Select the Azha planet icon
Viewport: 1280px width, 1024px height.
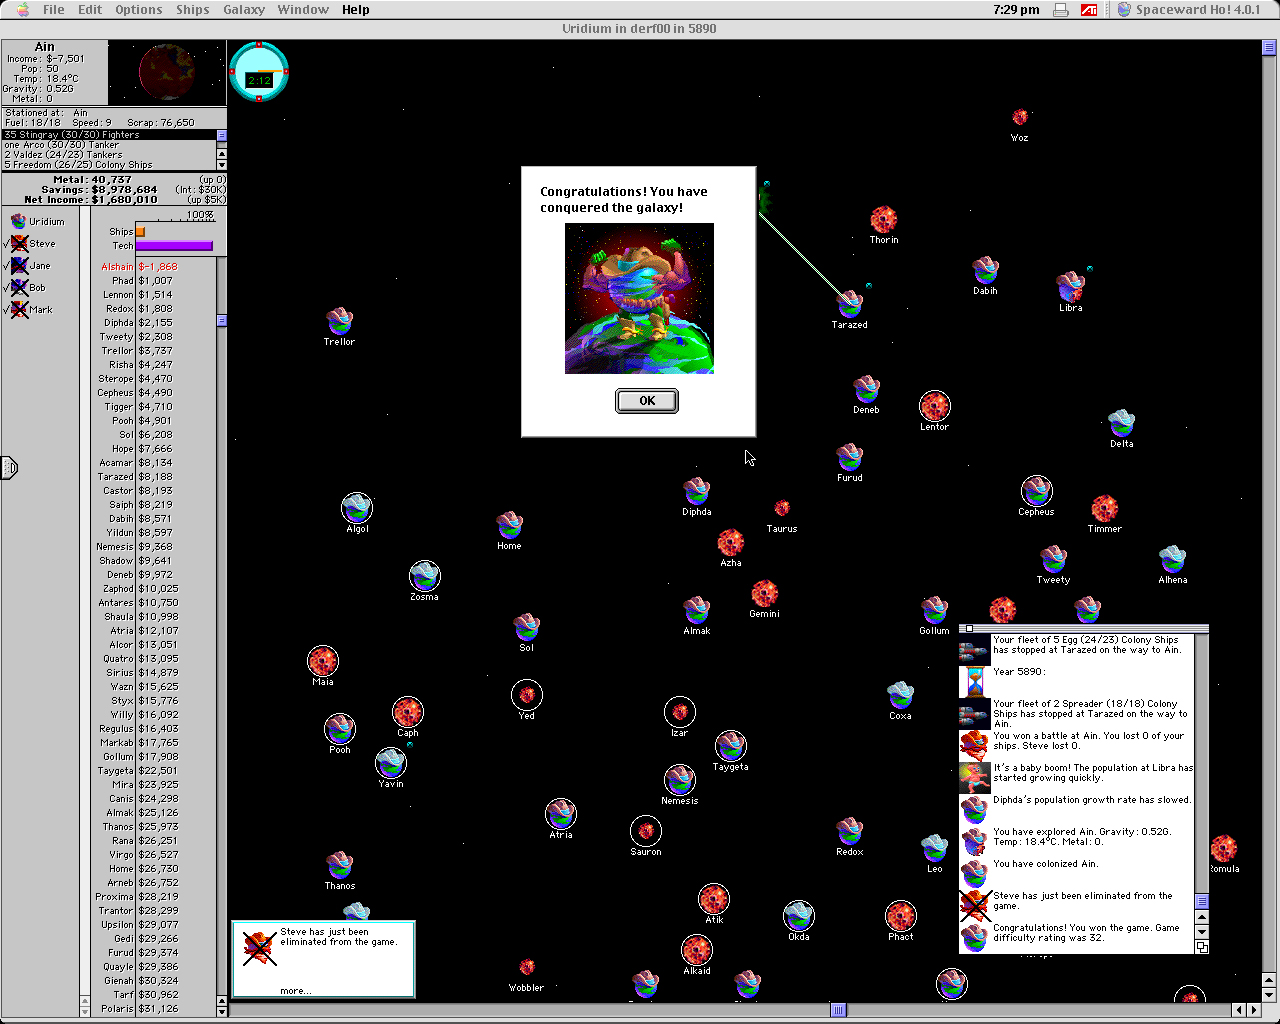point(731,542)
